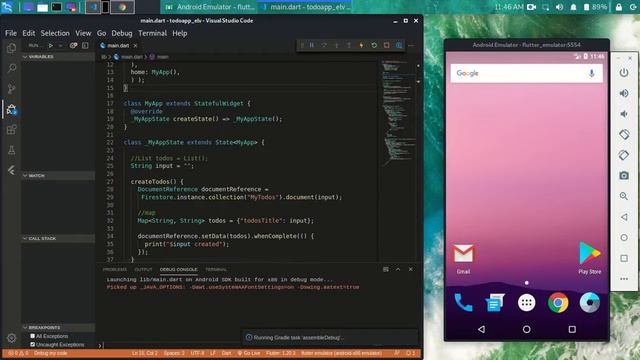Restart the debug session
Viewport: 640px width, 360px height.
[374, 45]
